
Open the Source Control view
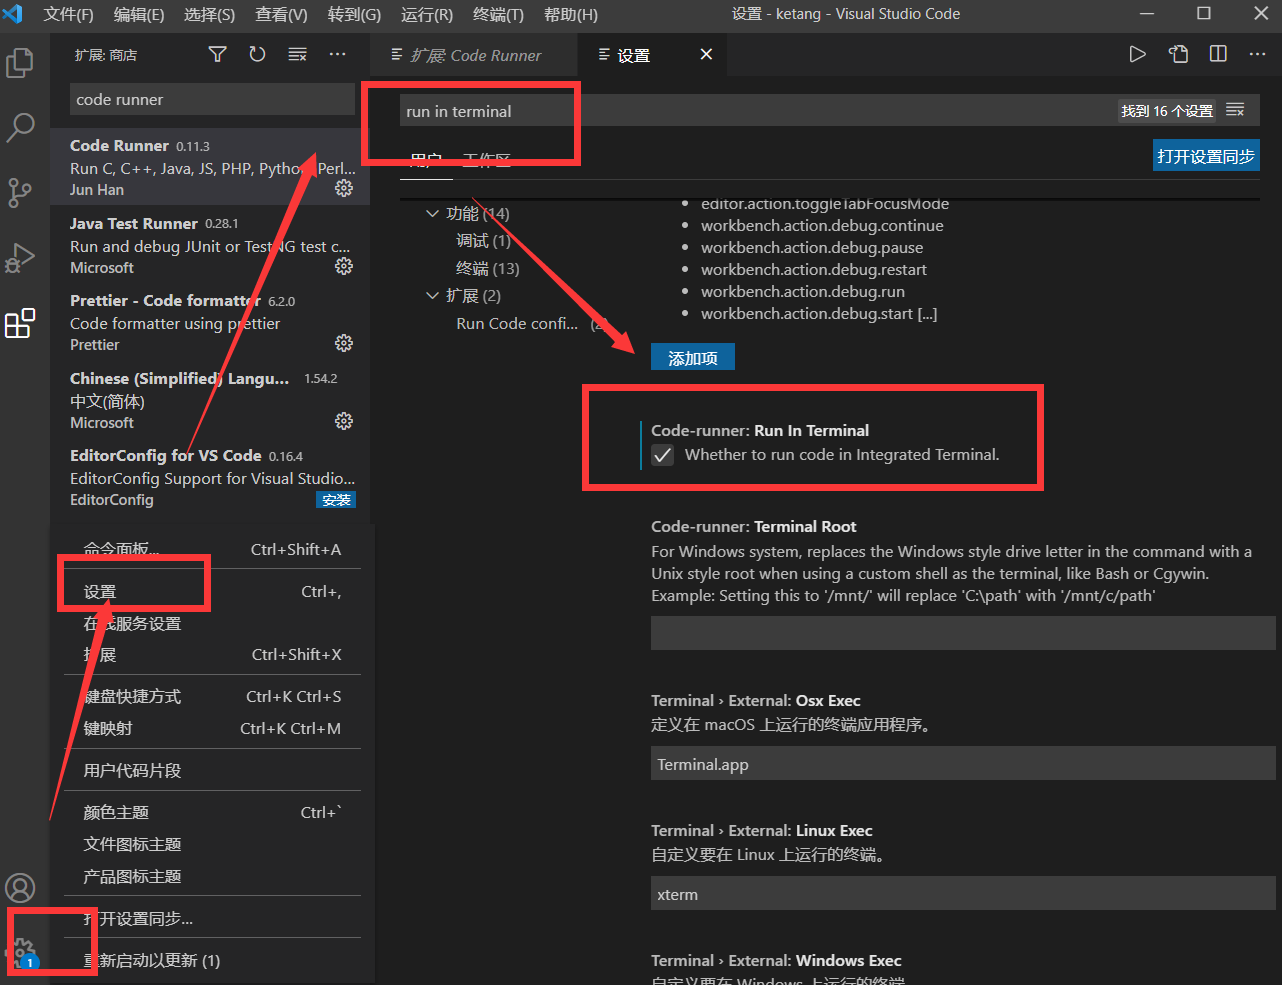[20, 192]
